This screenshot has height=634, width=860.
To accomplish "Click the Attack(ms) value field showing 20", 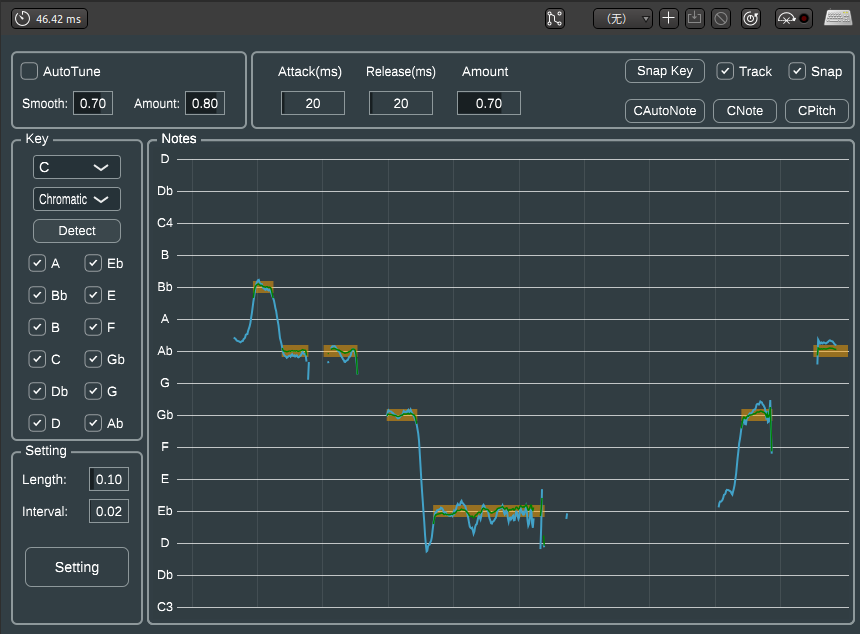I will click(313, 103).
